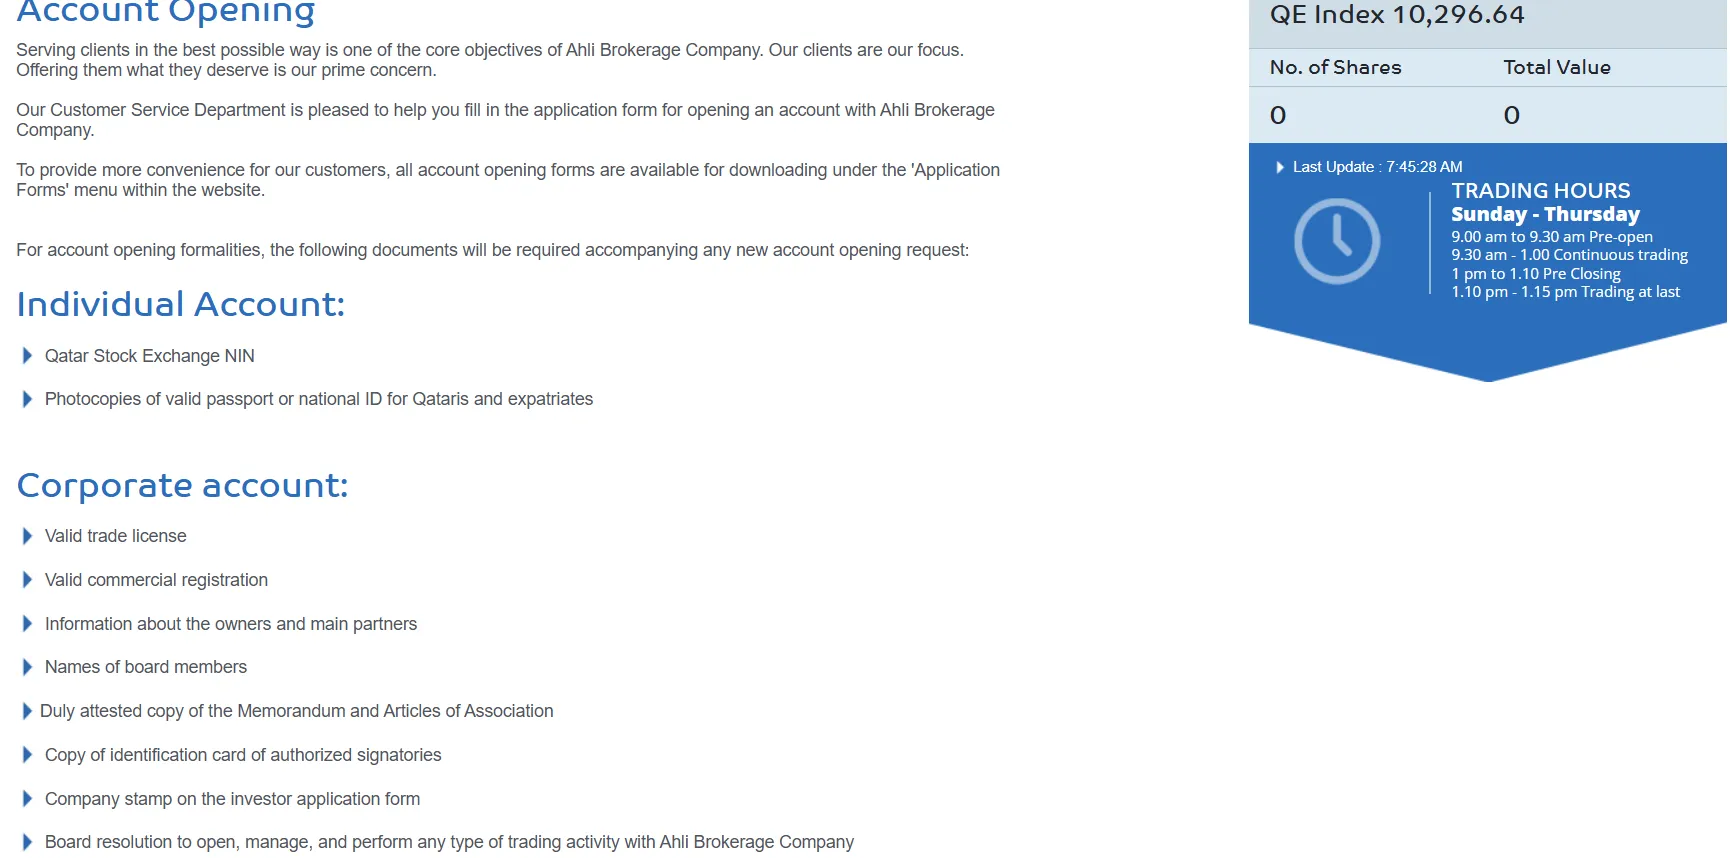Click the Sunday - Thursday label

point(1545,214)
